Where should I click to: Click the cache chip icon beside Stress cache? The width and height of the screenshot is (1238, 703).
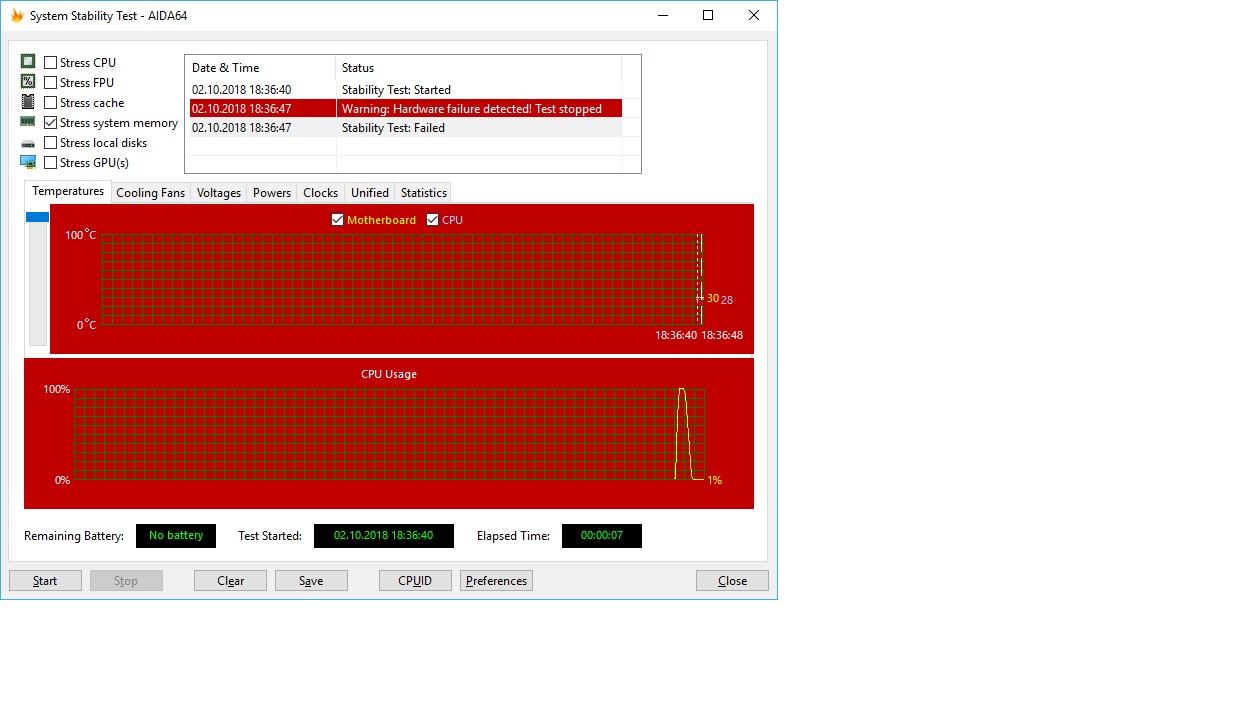coord(28,102)
